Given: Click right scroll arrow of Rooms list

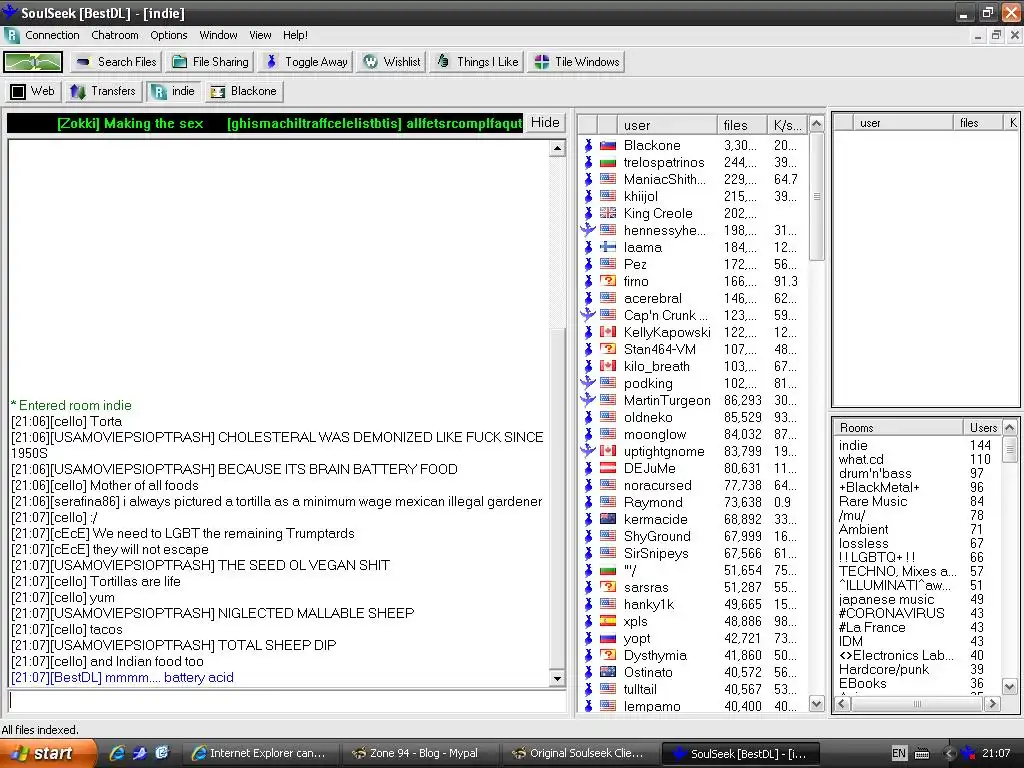Looking at the screenshot, I should (993, 703).
